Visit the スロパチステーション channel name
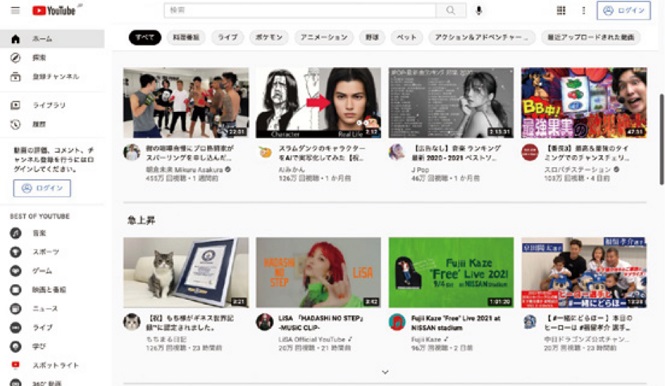 578,170
